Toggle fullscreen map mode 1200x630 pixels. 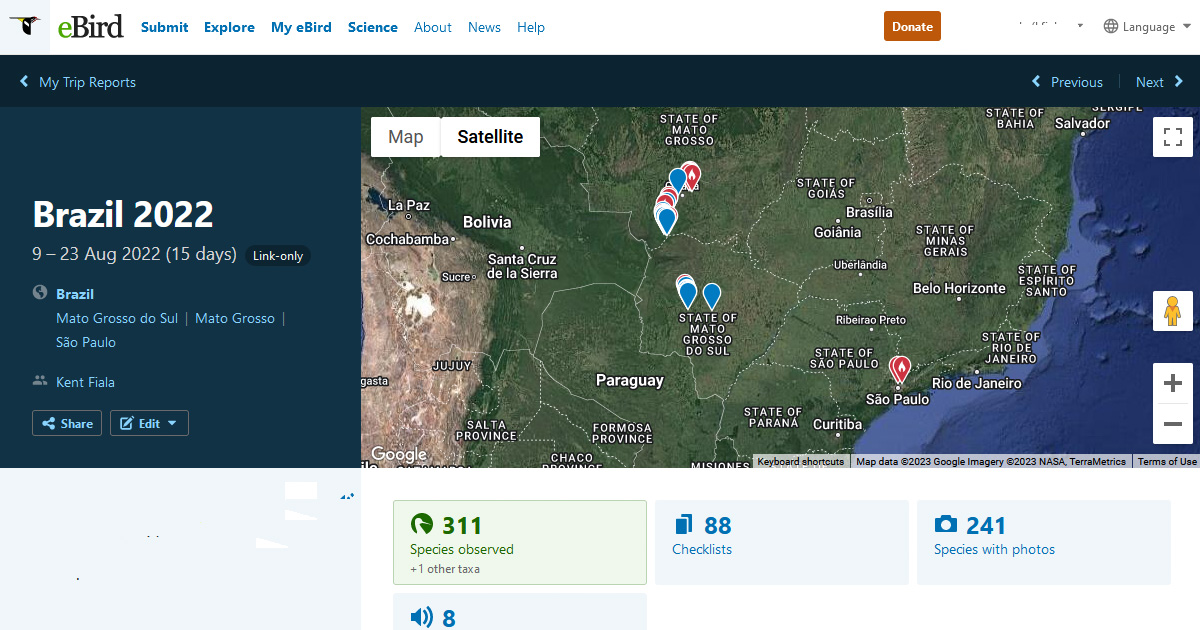click(1172, 137)
